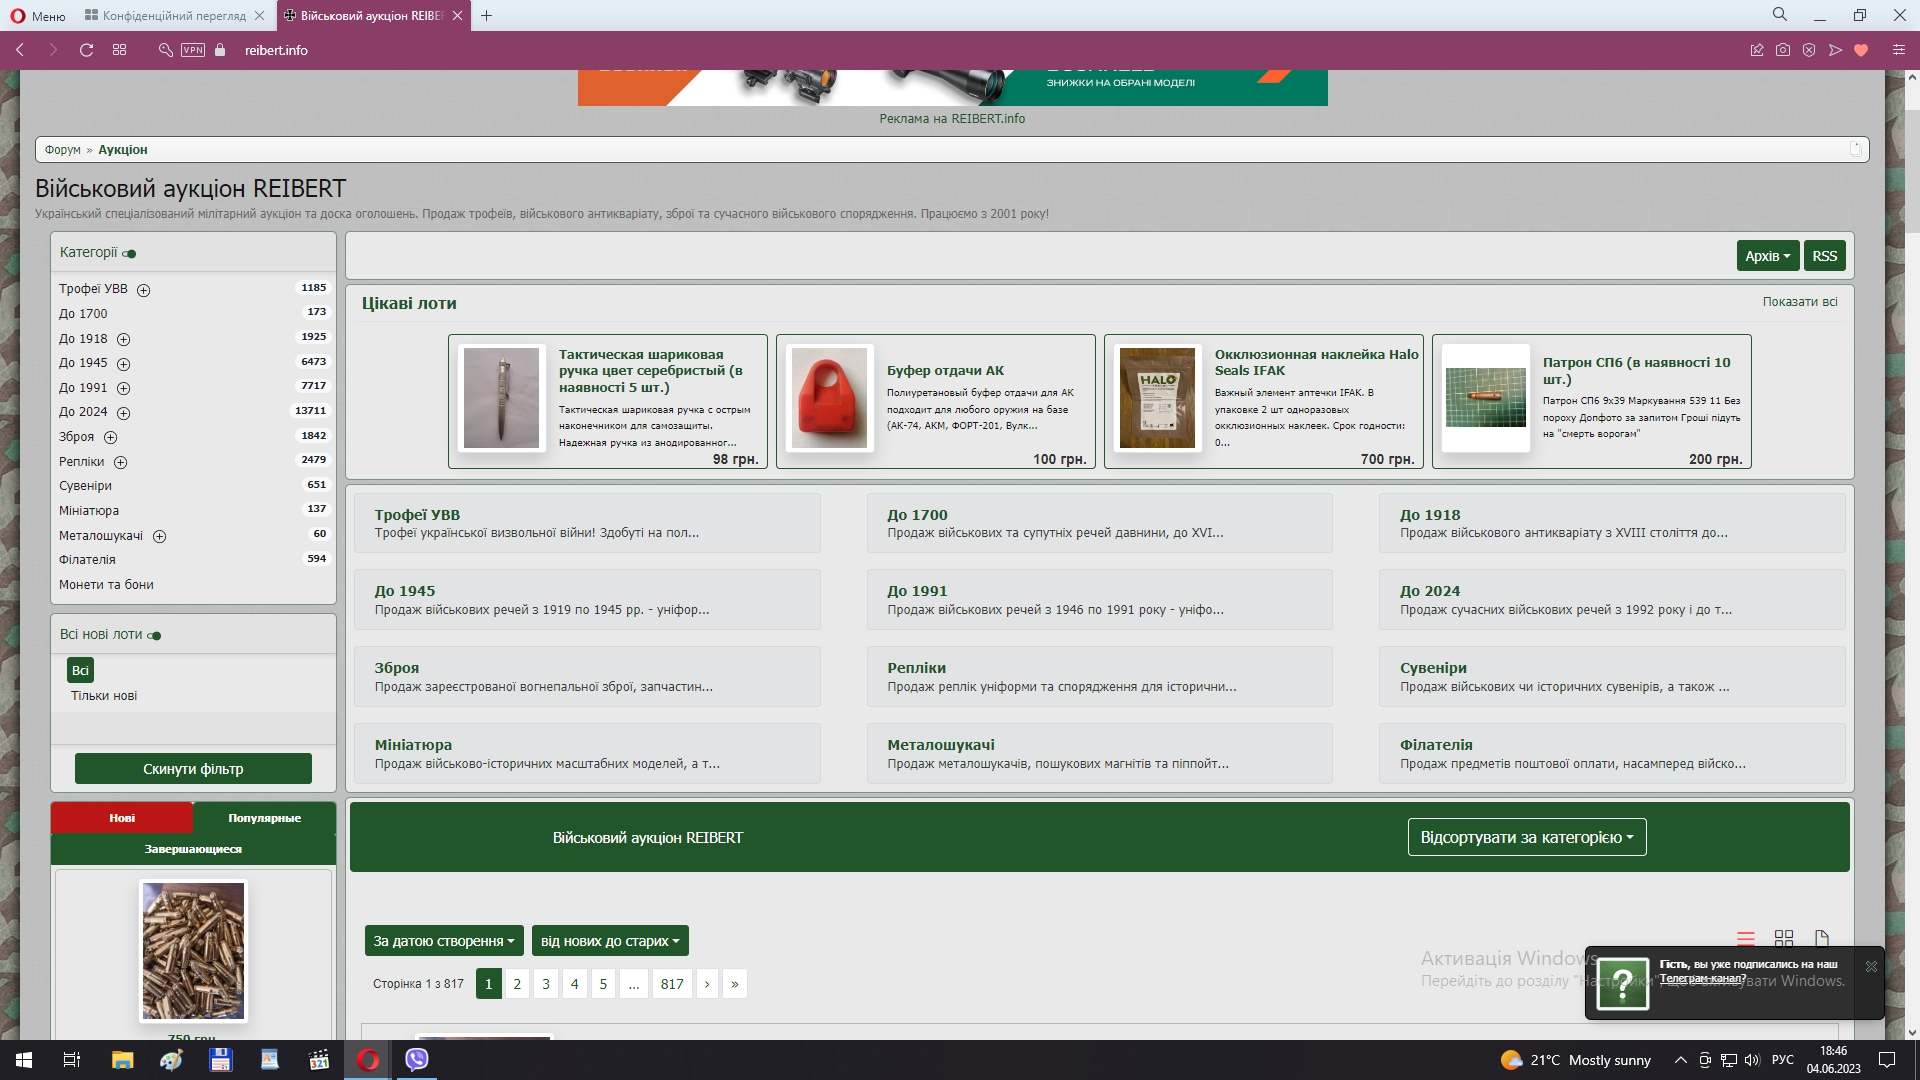Viewport: 1920px width, 1080px height.
Task: Open the Сувеніри category in sidebar
Action: pos(85,486)
